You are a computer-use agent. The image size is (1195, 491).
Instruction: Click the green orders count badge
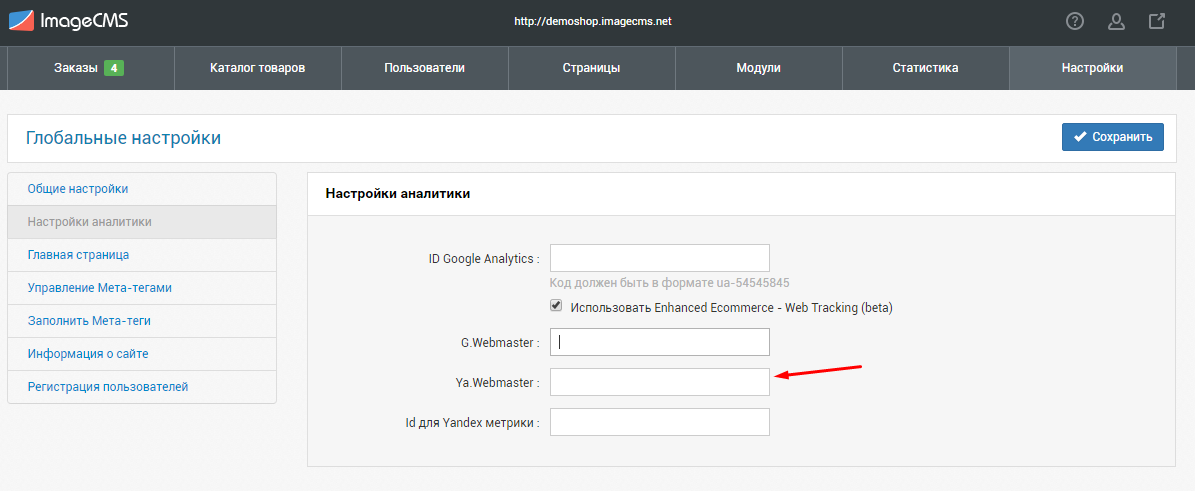point(114,68)
